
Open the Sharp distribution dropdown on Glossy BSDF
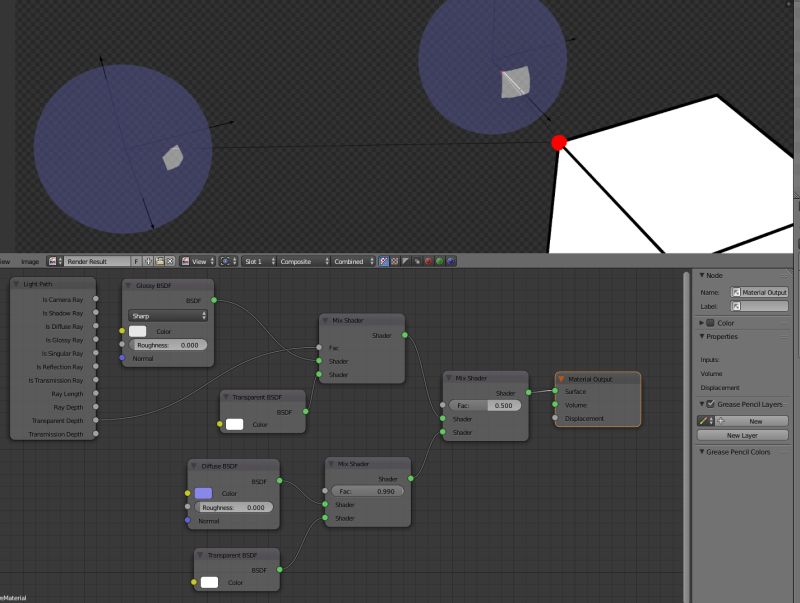point(168,313)
